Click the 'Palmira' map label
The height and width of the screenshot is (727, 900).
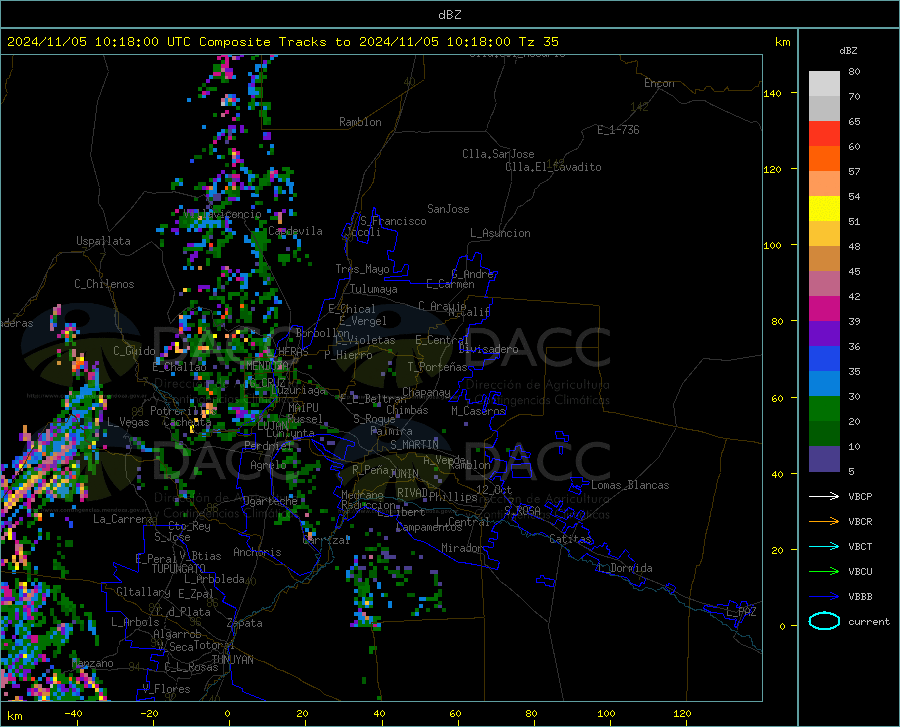click(391, 430)
